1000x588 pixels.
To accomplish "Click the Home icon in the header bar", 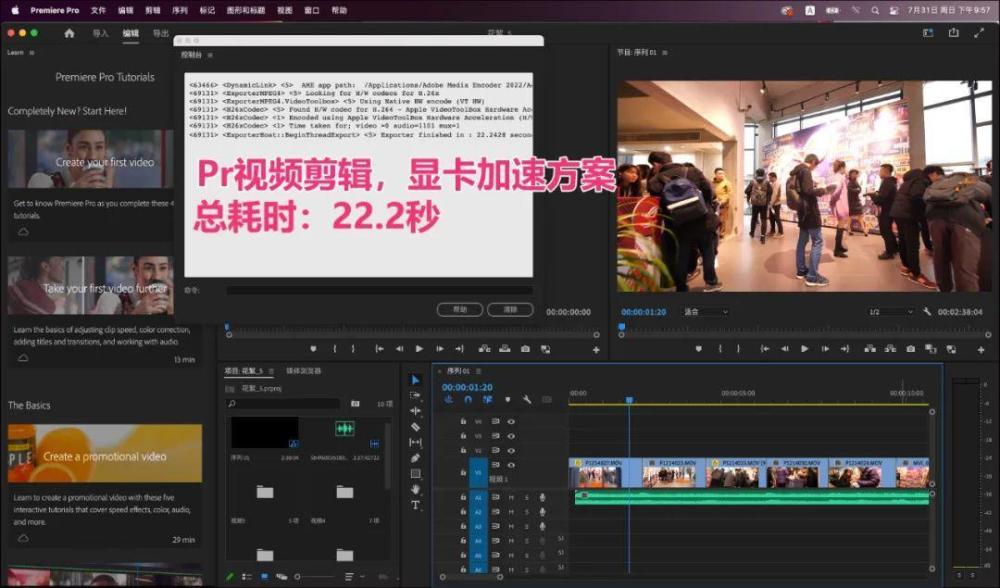I will (69, 33).
